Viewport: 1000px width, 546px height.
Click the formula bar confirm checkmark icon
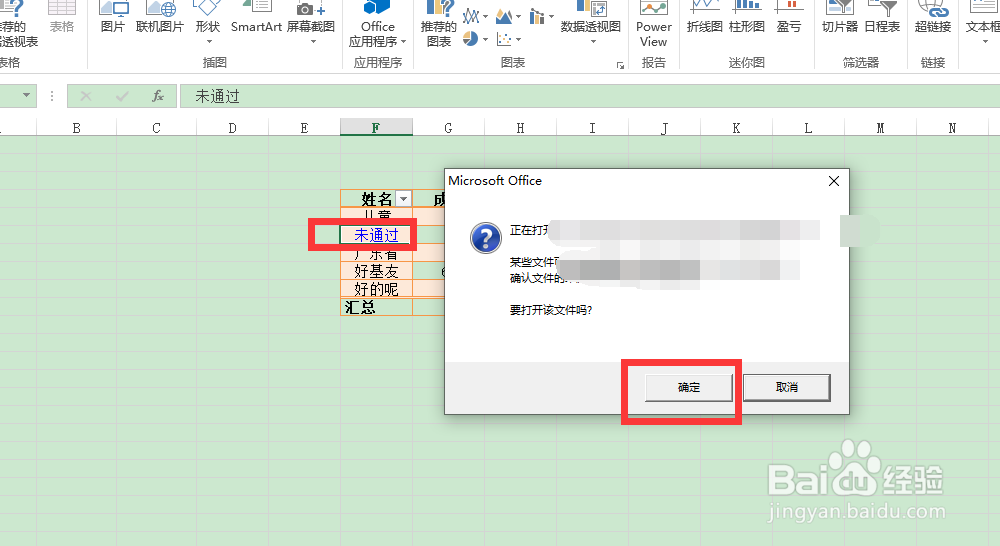click(122, 96)
